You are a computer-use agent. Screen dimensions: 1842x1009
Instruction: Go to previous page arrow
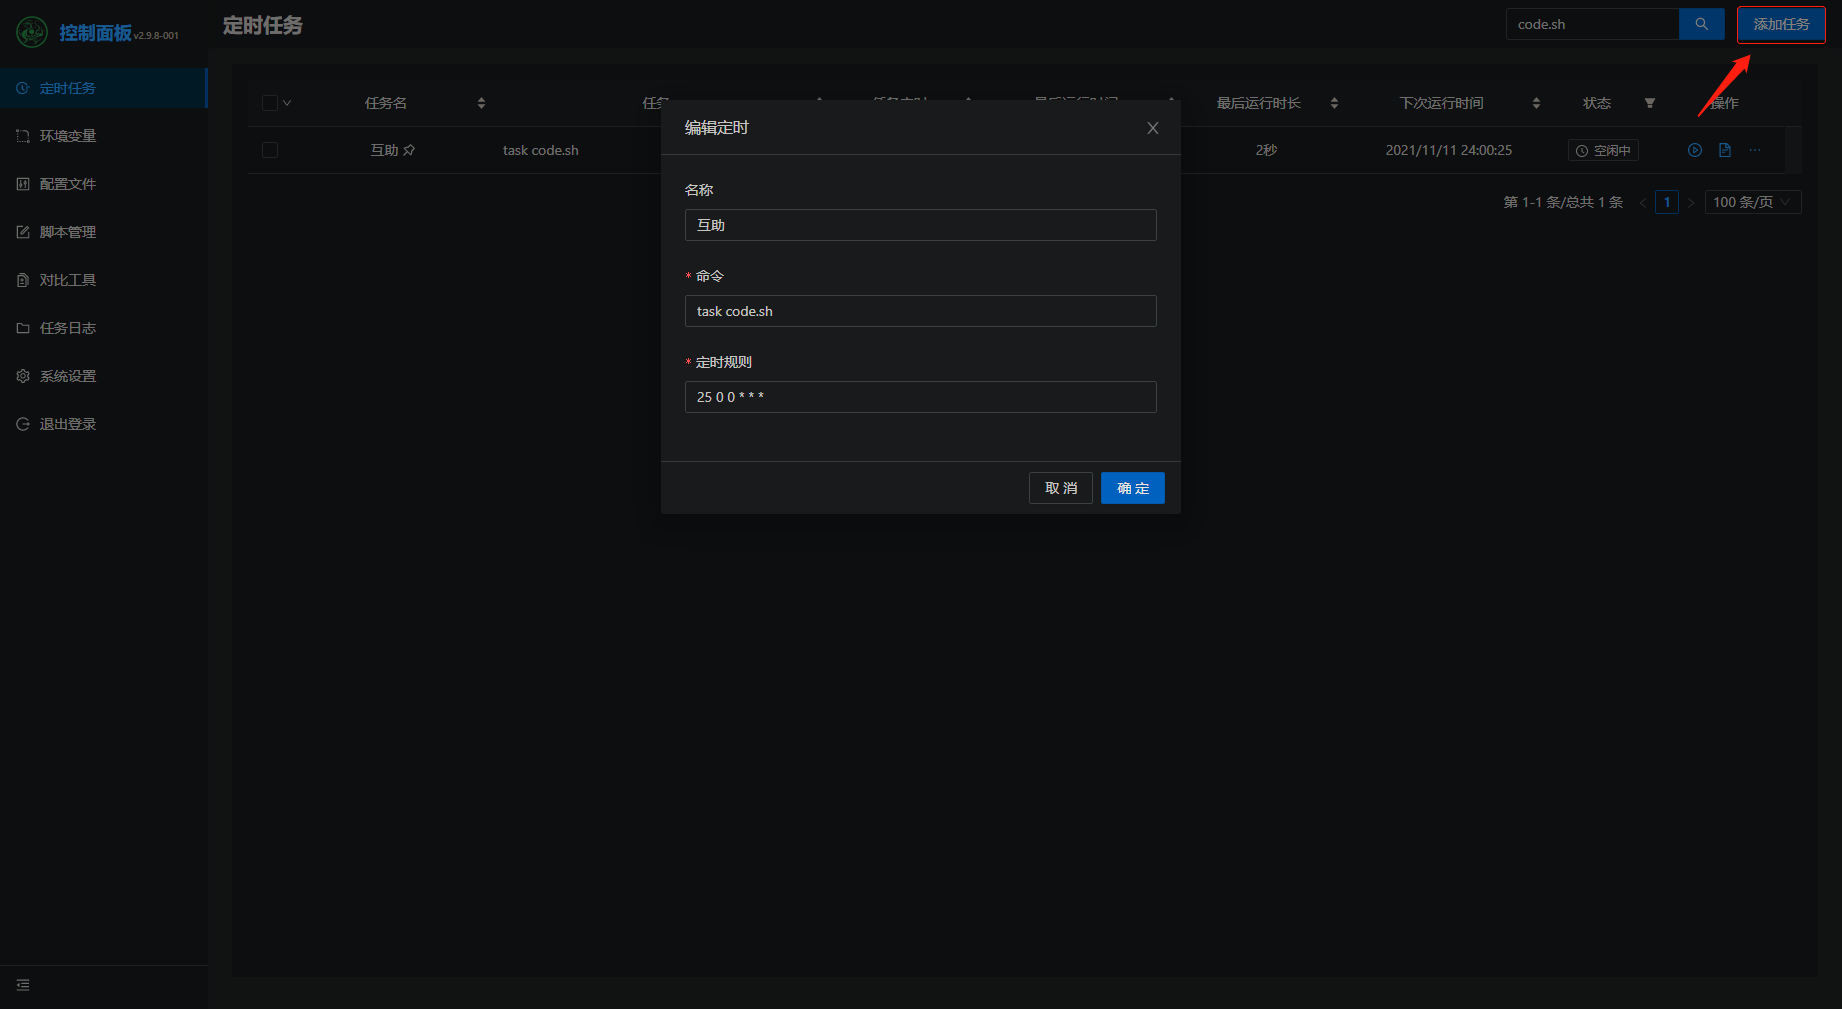(1643, 202)
